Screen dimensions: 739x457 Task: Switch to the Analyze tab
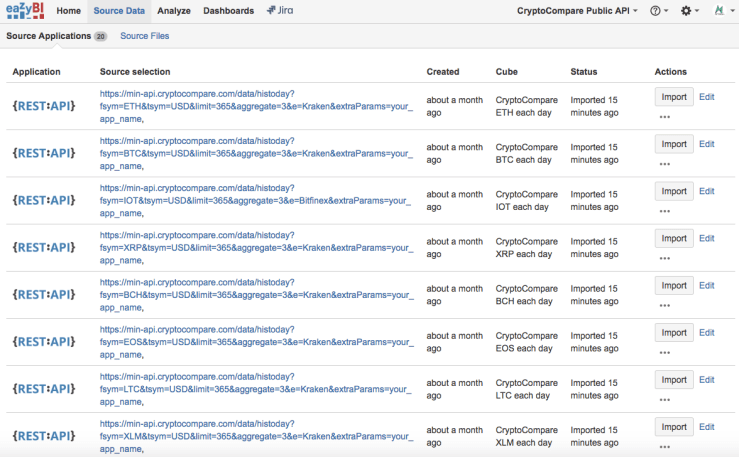coord(173,11)
